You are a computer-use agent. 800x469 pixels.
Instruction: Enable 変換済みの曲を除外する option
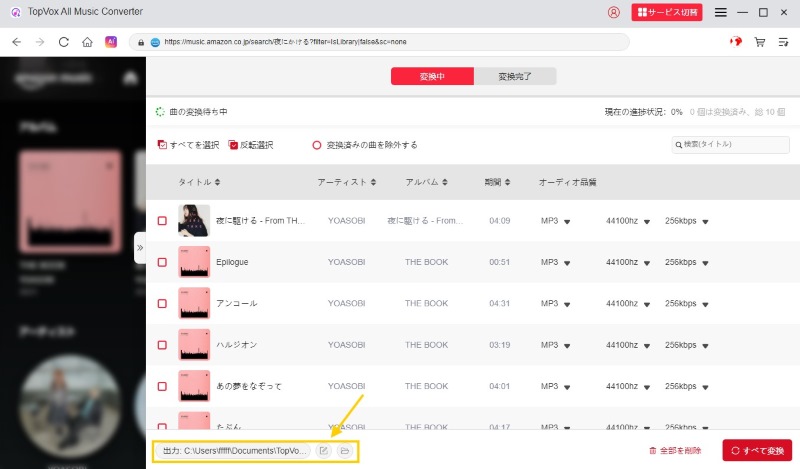(317, 145)
